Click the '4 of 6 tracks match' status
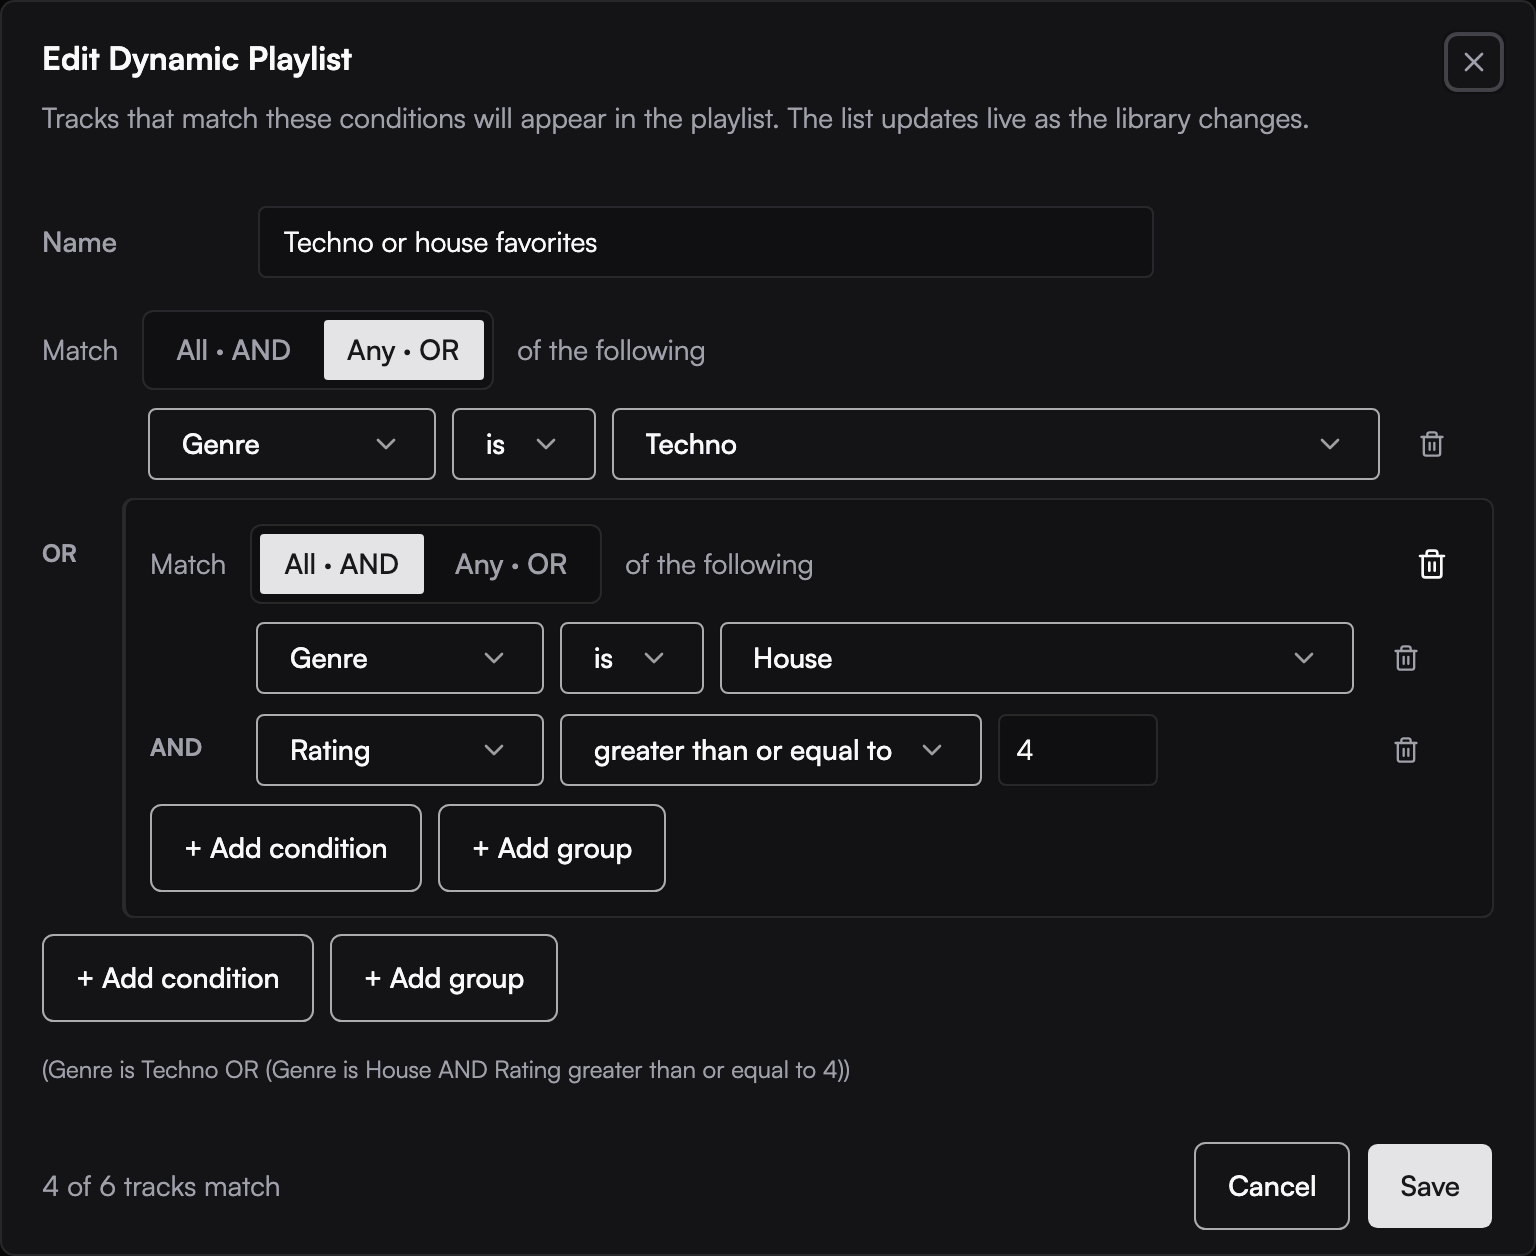 click(161, 1186)
